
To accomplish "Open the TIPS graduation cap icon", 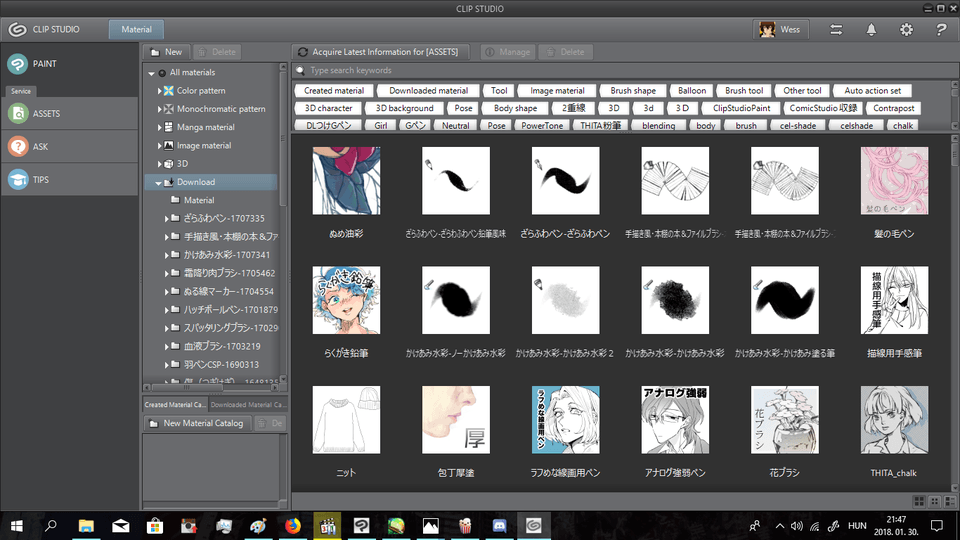I will pyautogui.click(x=17, y=180).
